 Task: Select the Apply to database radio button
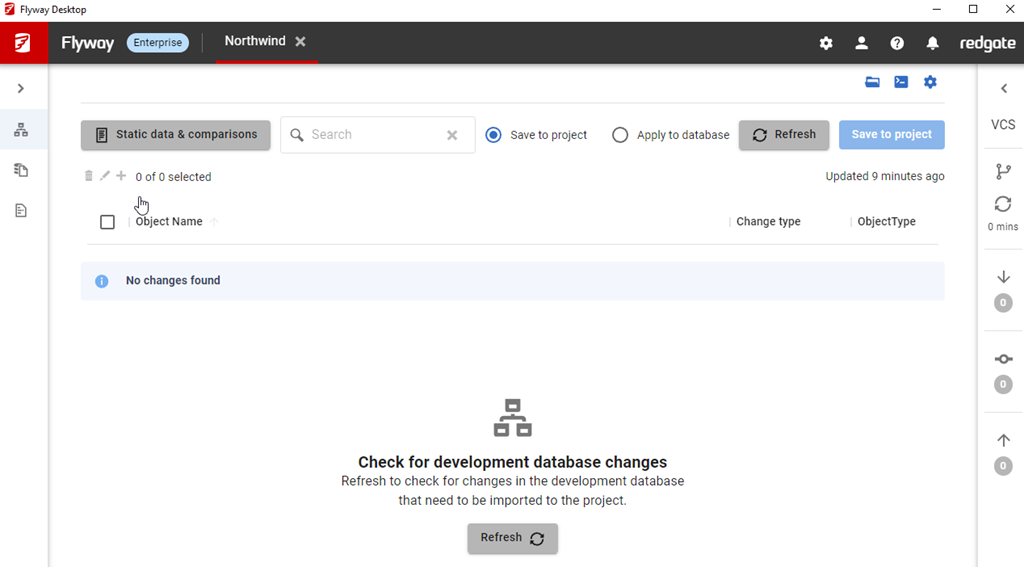point(620,135)
